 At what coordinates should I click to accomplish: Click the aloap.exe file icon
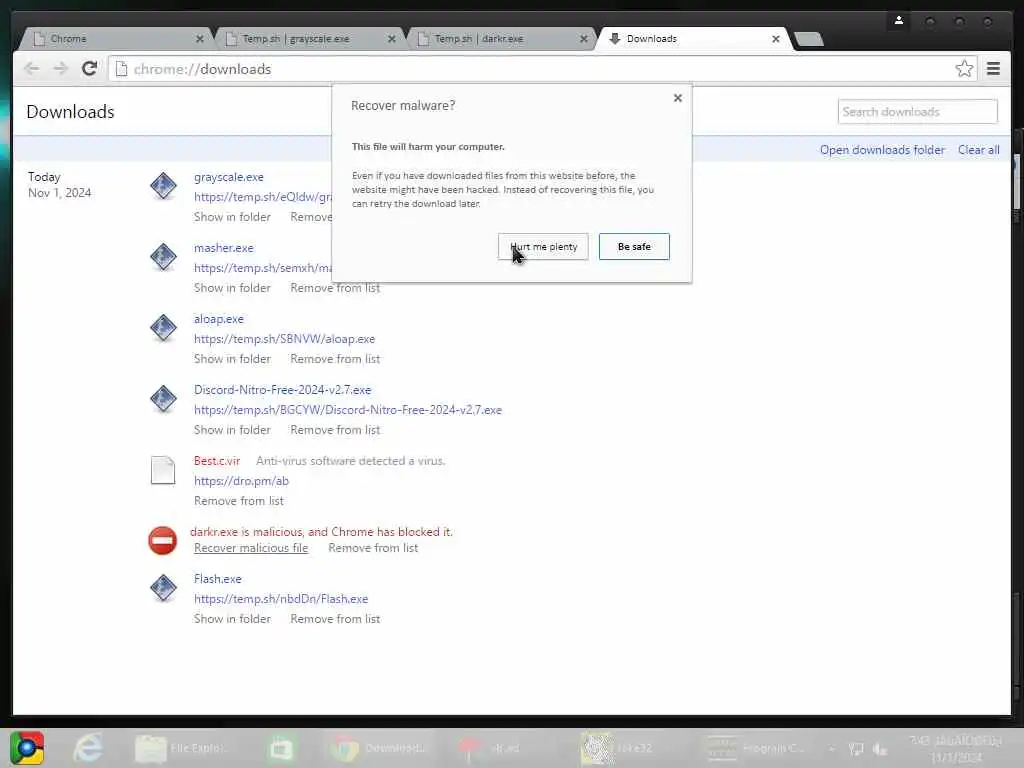pyautogui.click(x=163, y=328)
